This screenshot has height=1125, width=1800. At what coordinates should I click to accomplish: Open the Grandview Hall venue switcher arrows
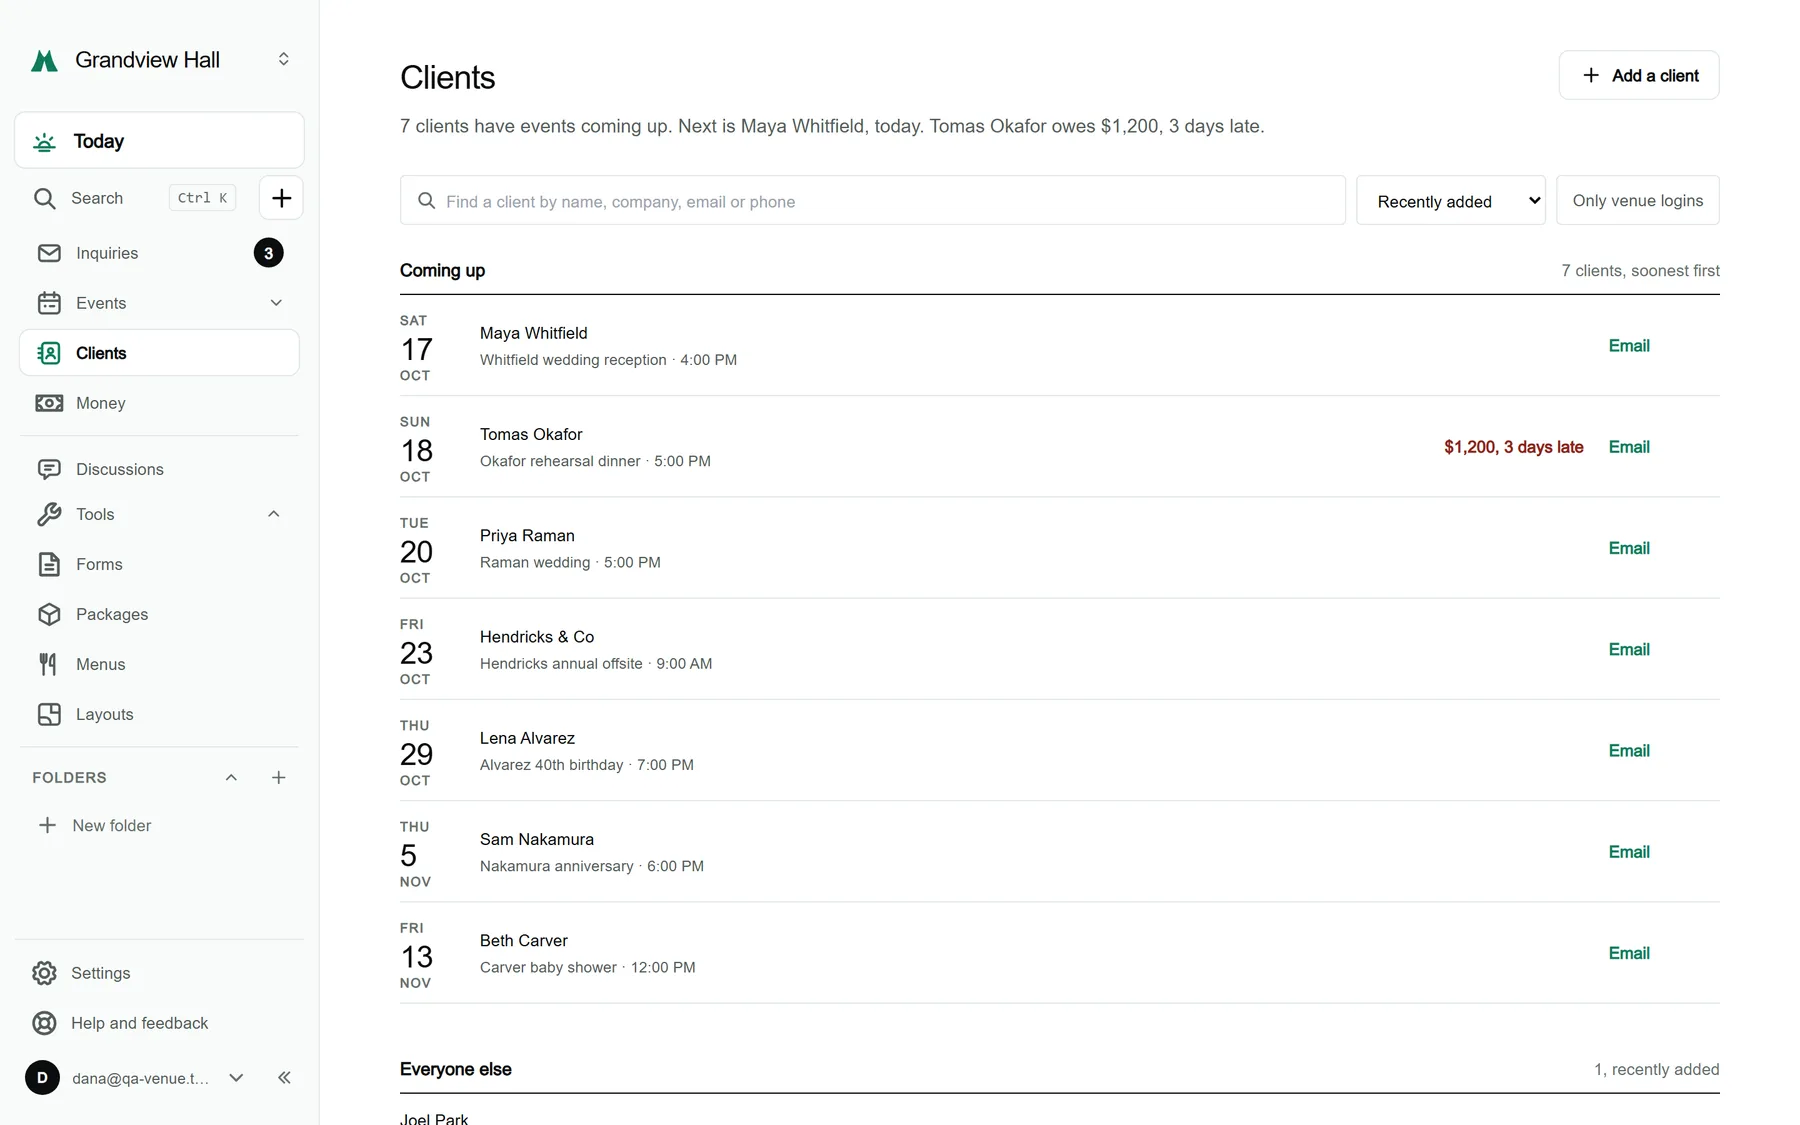284,59
